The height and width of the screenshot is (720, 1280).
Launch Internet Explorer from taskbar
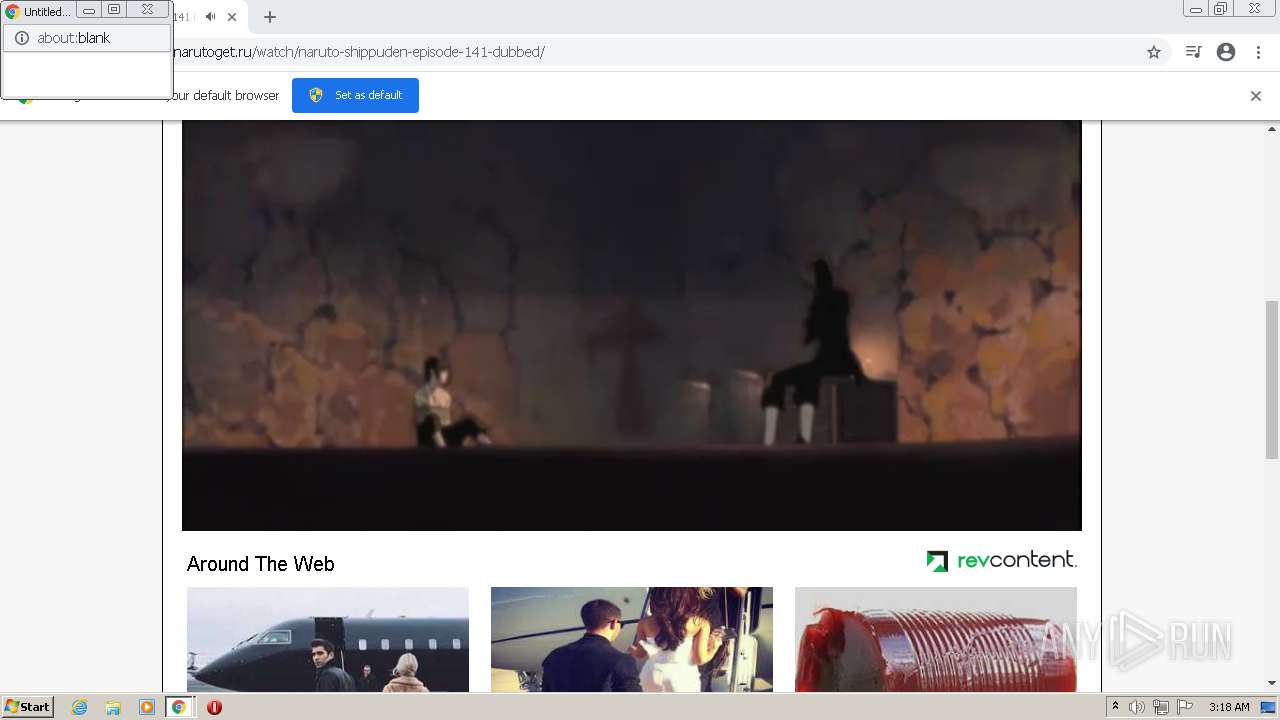[x=80, y=707]
